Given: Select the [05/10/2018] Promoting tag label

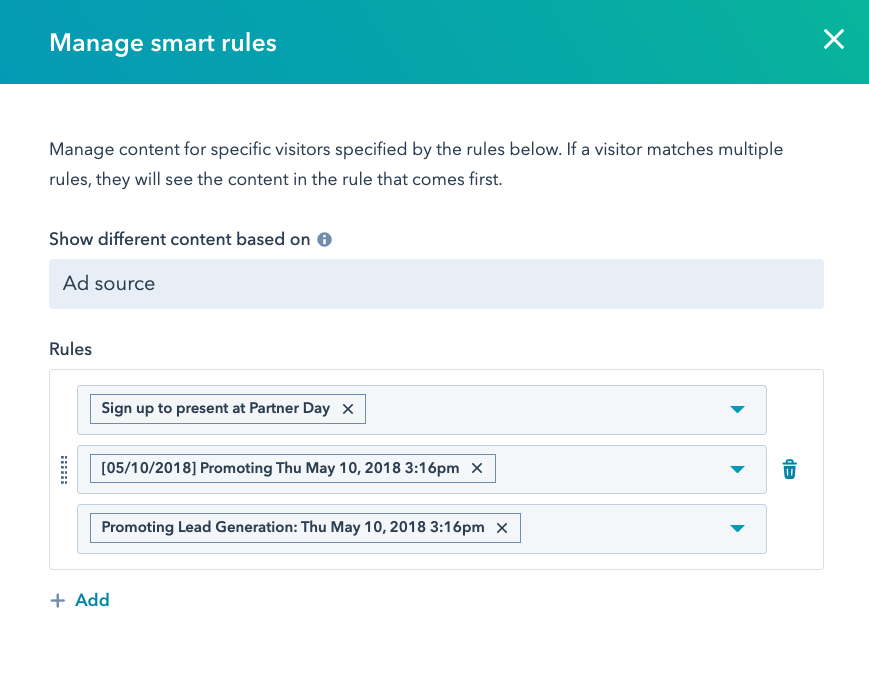Looking at the screenshot, I should (280, 468).
